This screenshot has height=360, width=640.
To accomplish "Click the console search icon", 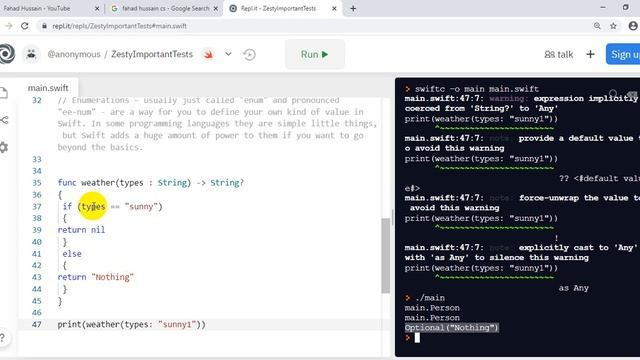I will coord(613,94).
